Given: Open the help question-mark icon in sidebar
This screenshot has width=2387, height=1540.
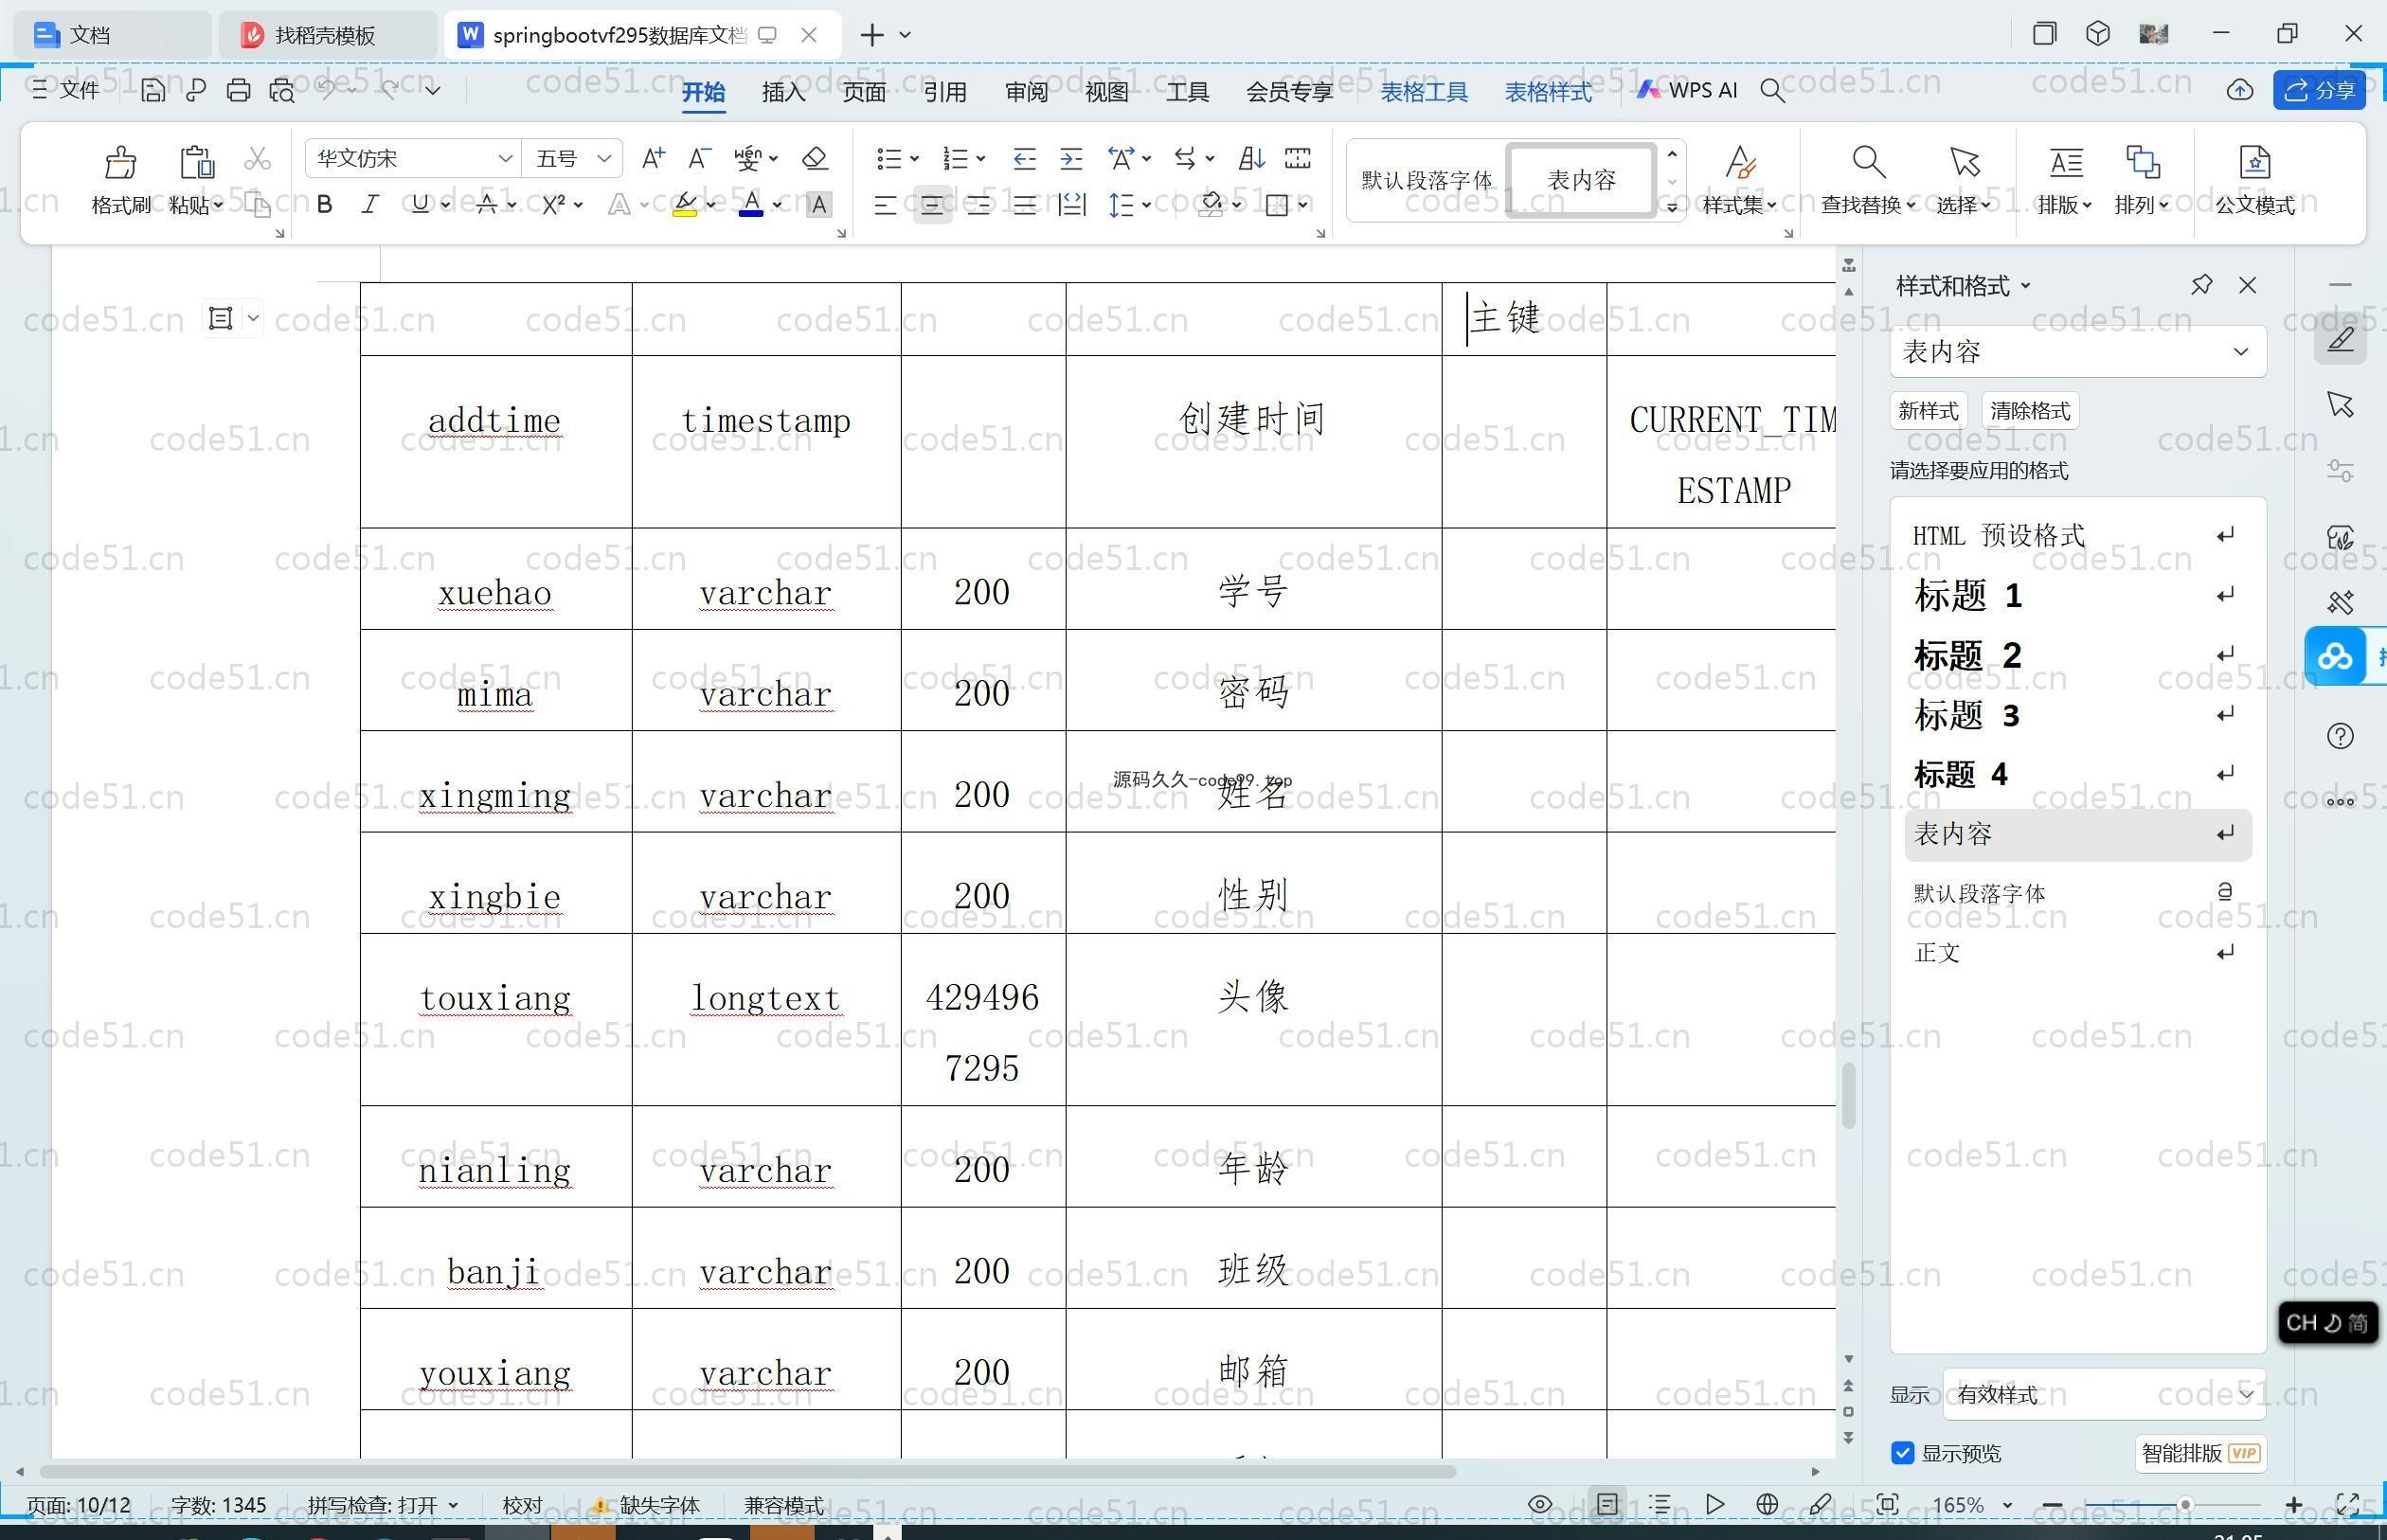Looking at the screenshot, I should [x=2340, y=736].
